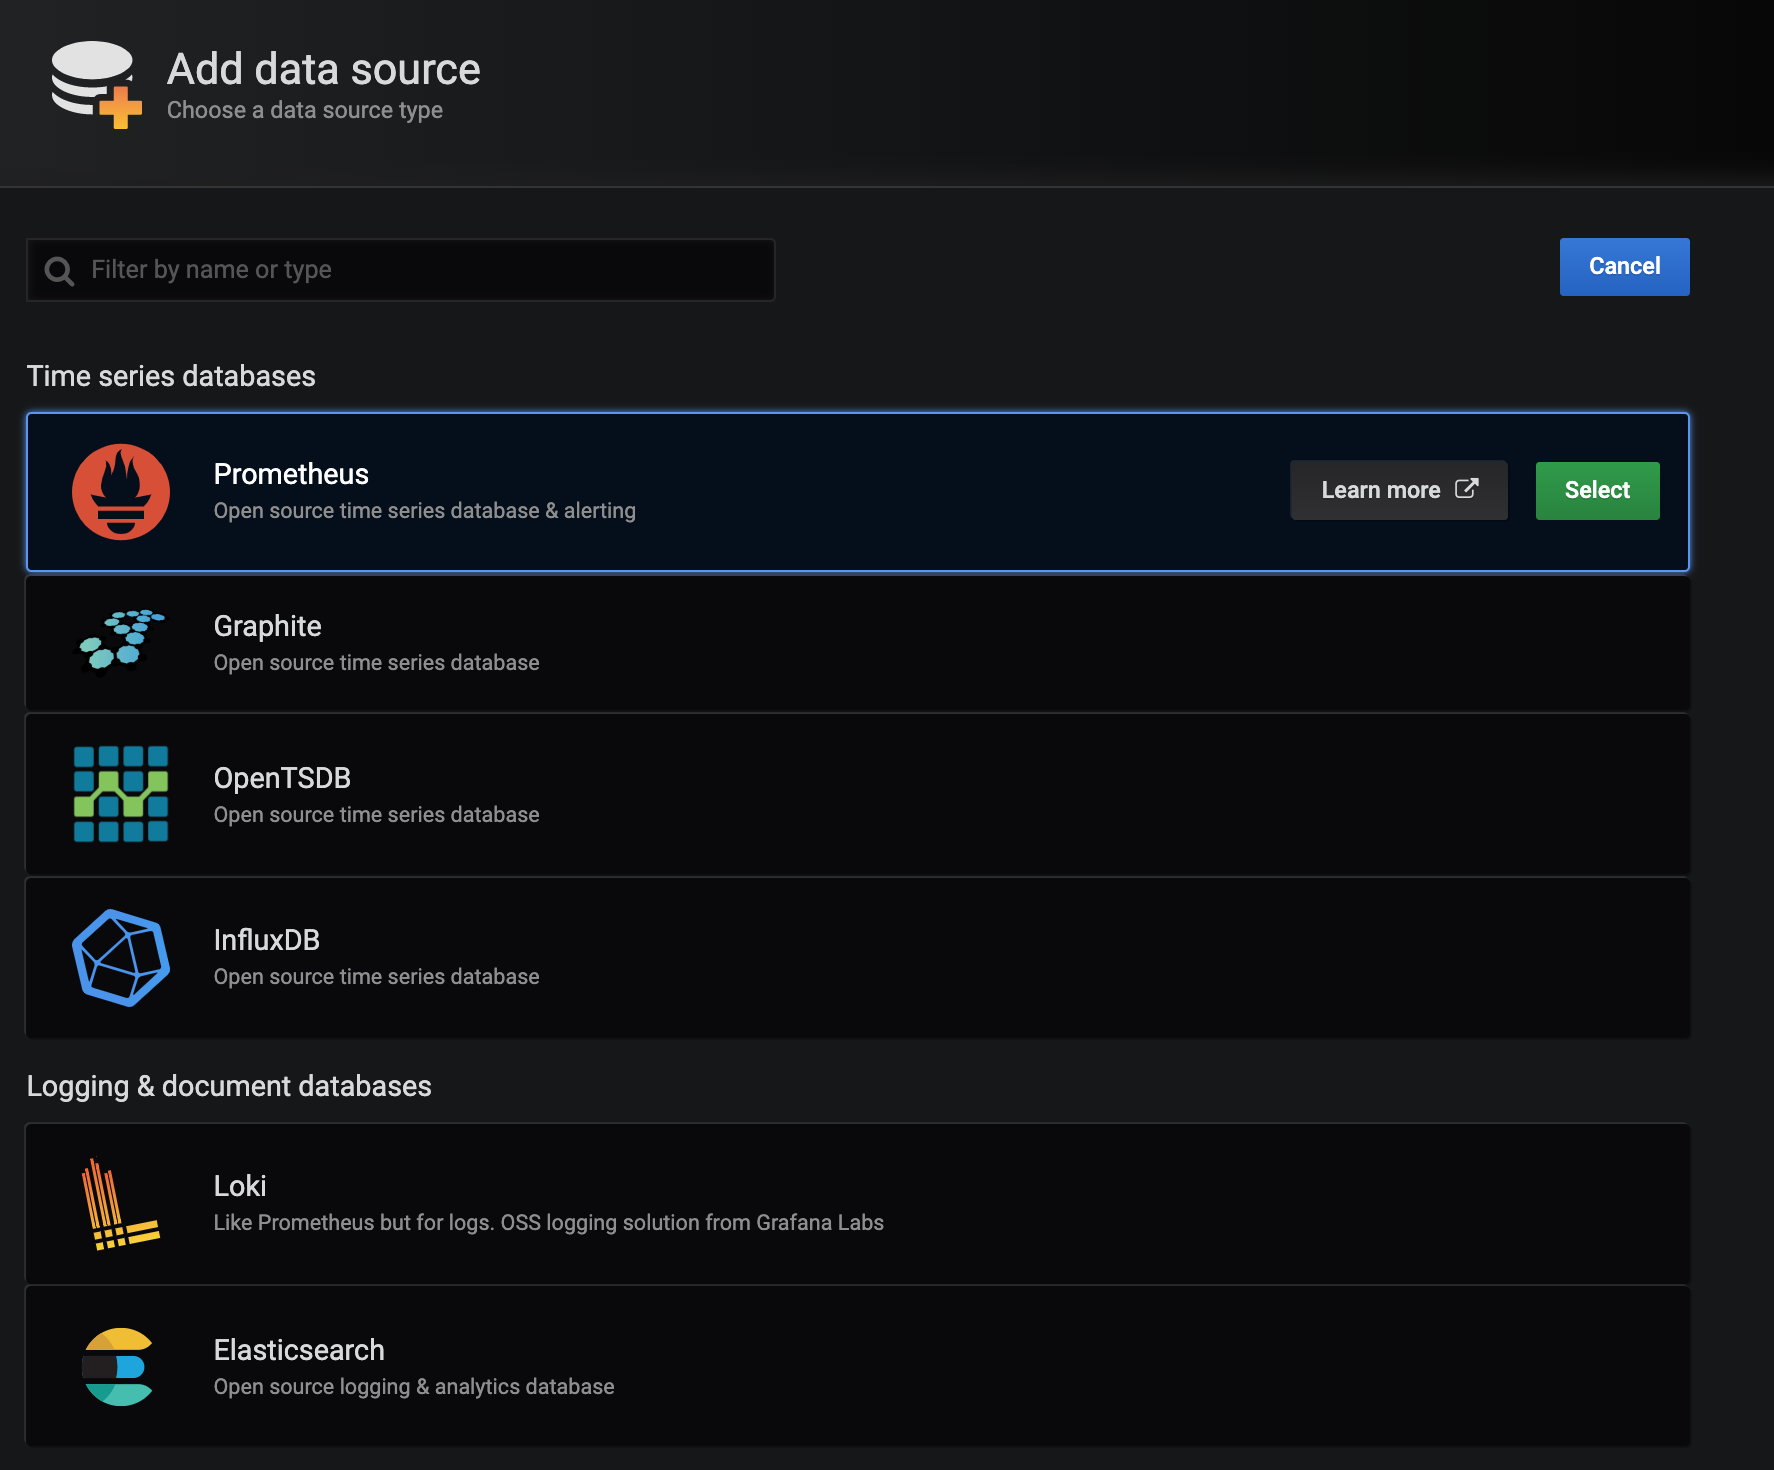Click the Elasticsearch logo icon
This screenshot has height=1470, width=1774.
[x=117, y=1367]
